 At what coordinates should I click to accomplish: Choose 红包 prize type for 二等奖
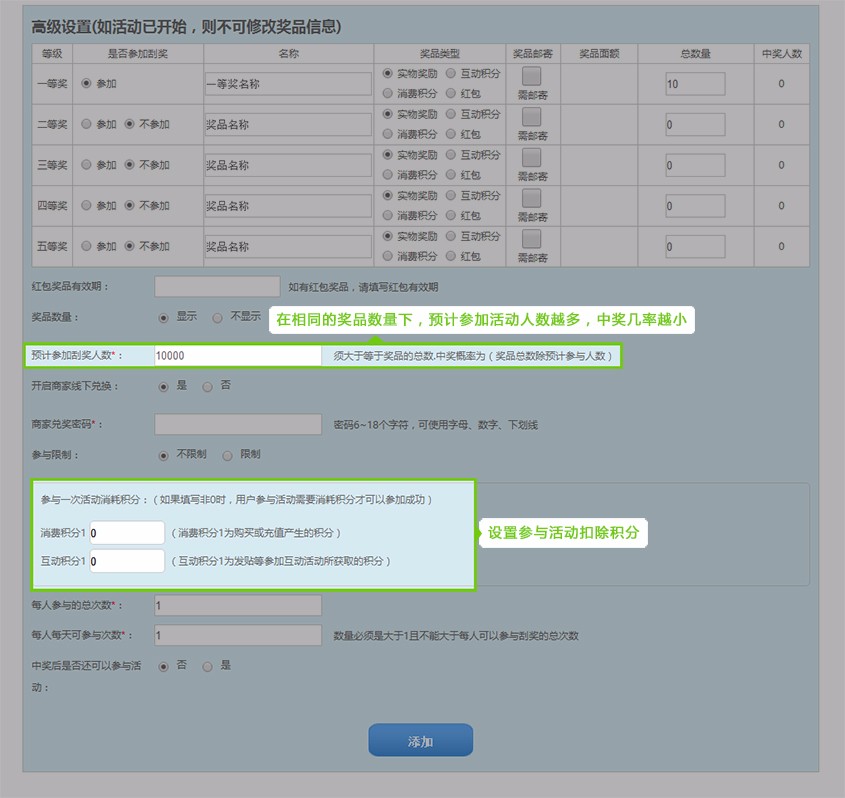451,133
